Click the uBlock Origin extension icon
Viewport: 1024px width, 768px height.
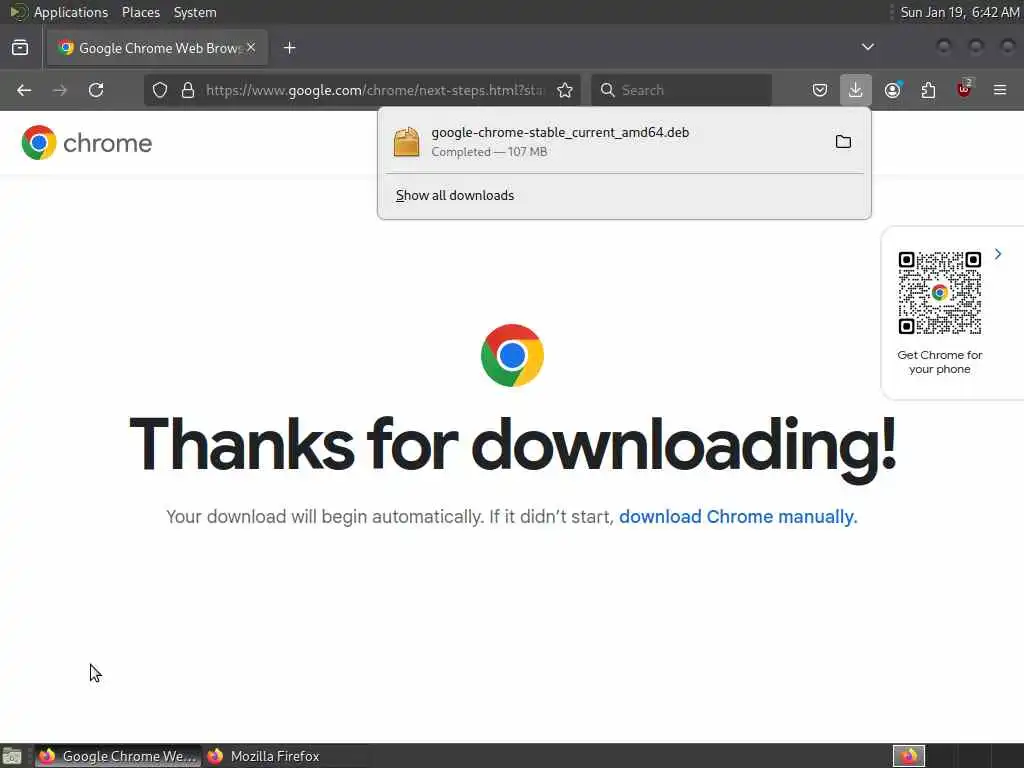click(x=965, y=89)
